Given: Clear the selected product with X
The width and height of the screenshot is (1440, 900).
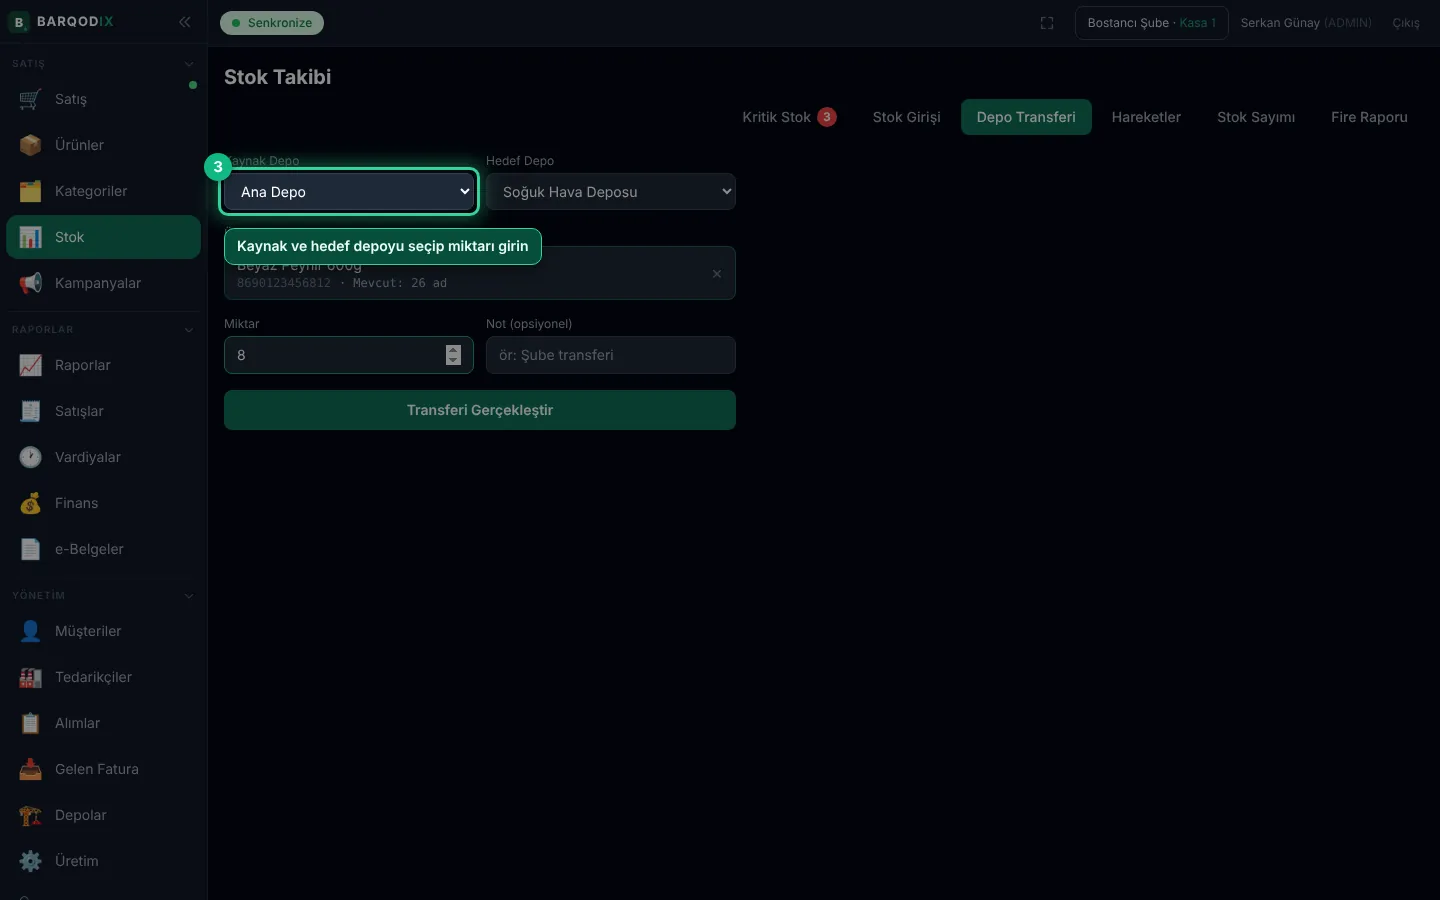Looking at the screenshot, I should [x=717, y=274].
